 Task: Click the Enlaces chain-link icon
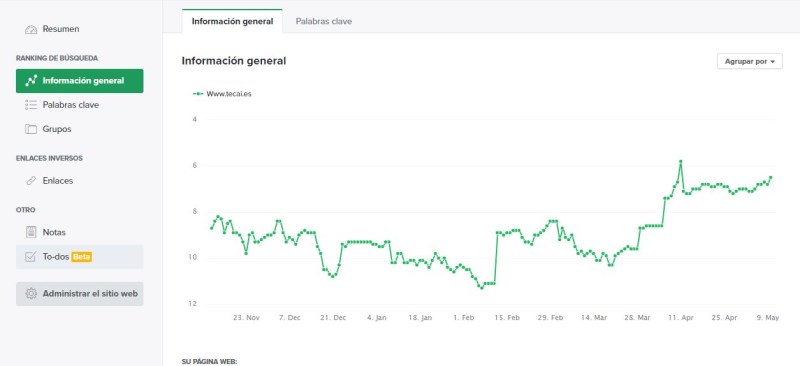(x=31, y=181)
